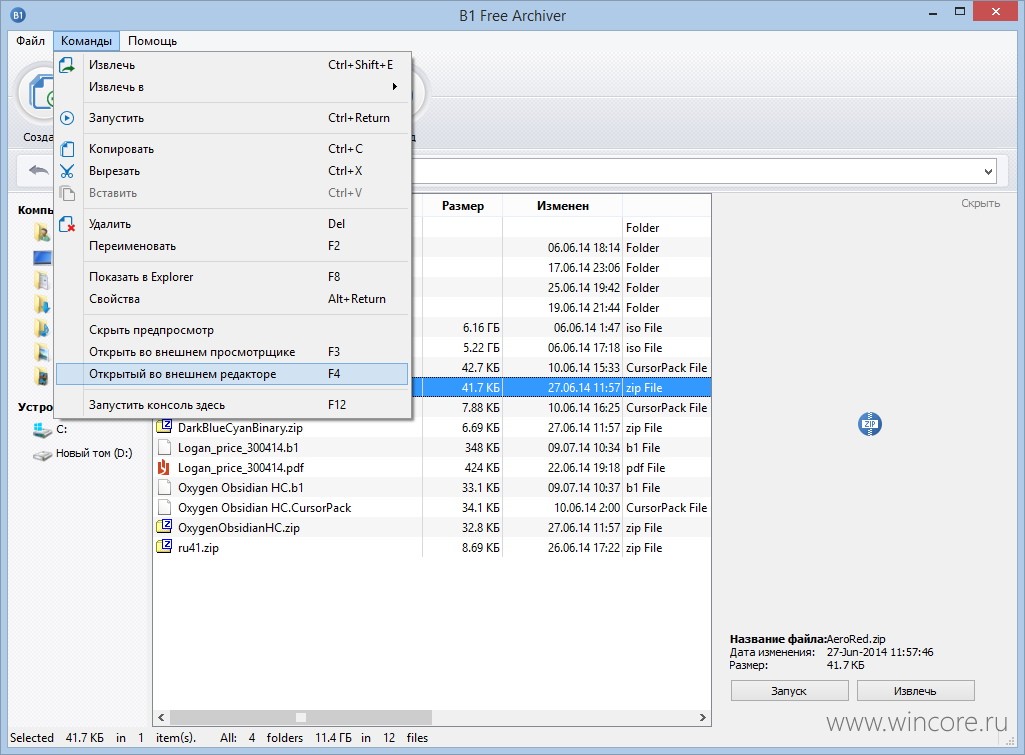Click the Run play icon in menu
This screenshot has height=755, width=1025.
67,118
